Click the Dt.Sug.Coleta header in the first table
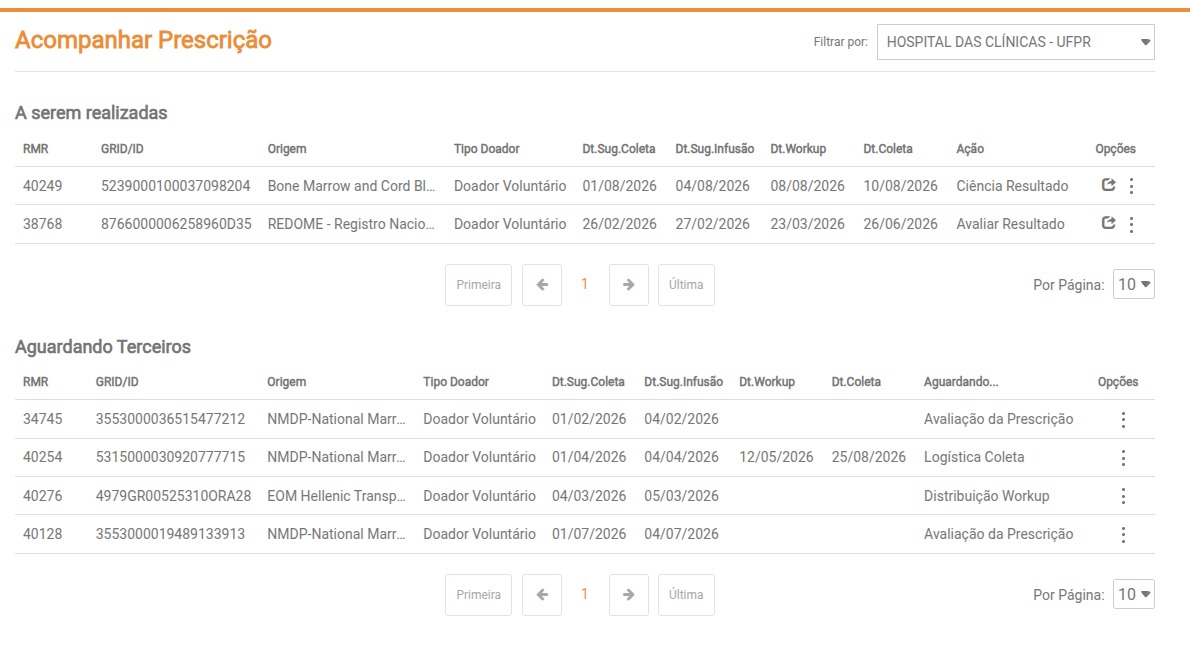Screen dimensions: 1190x664 coord(619,149)
